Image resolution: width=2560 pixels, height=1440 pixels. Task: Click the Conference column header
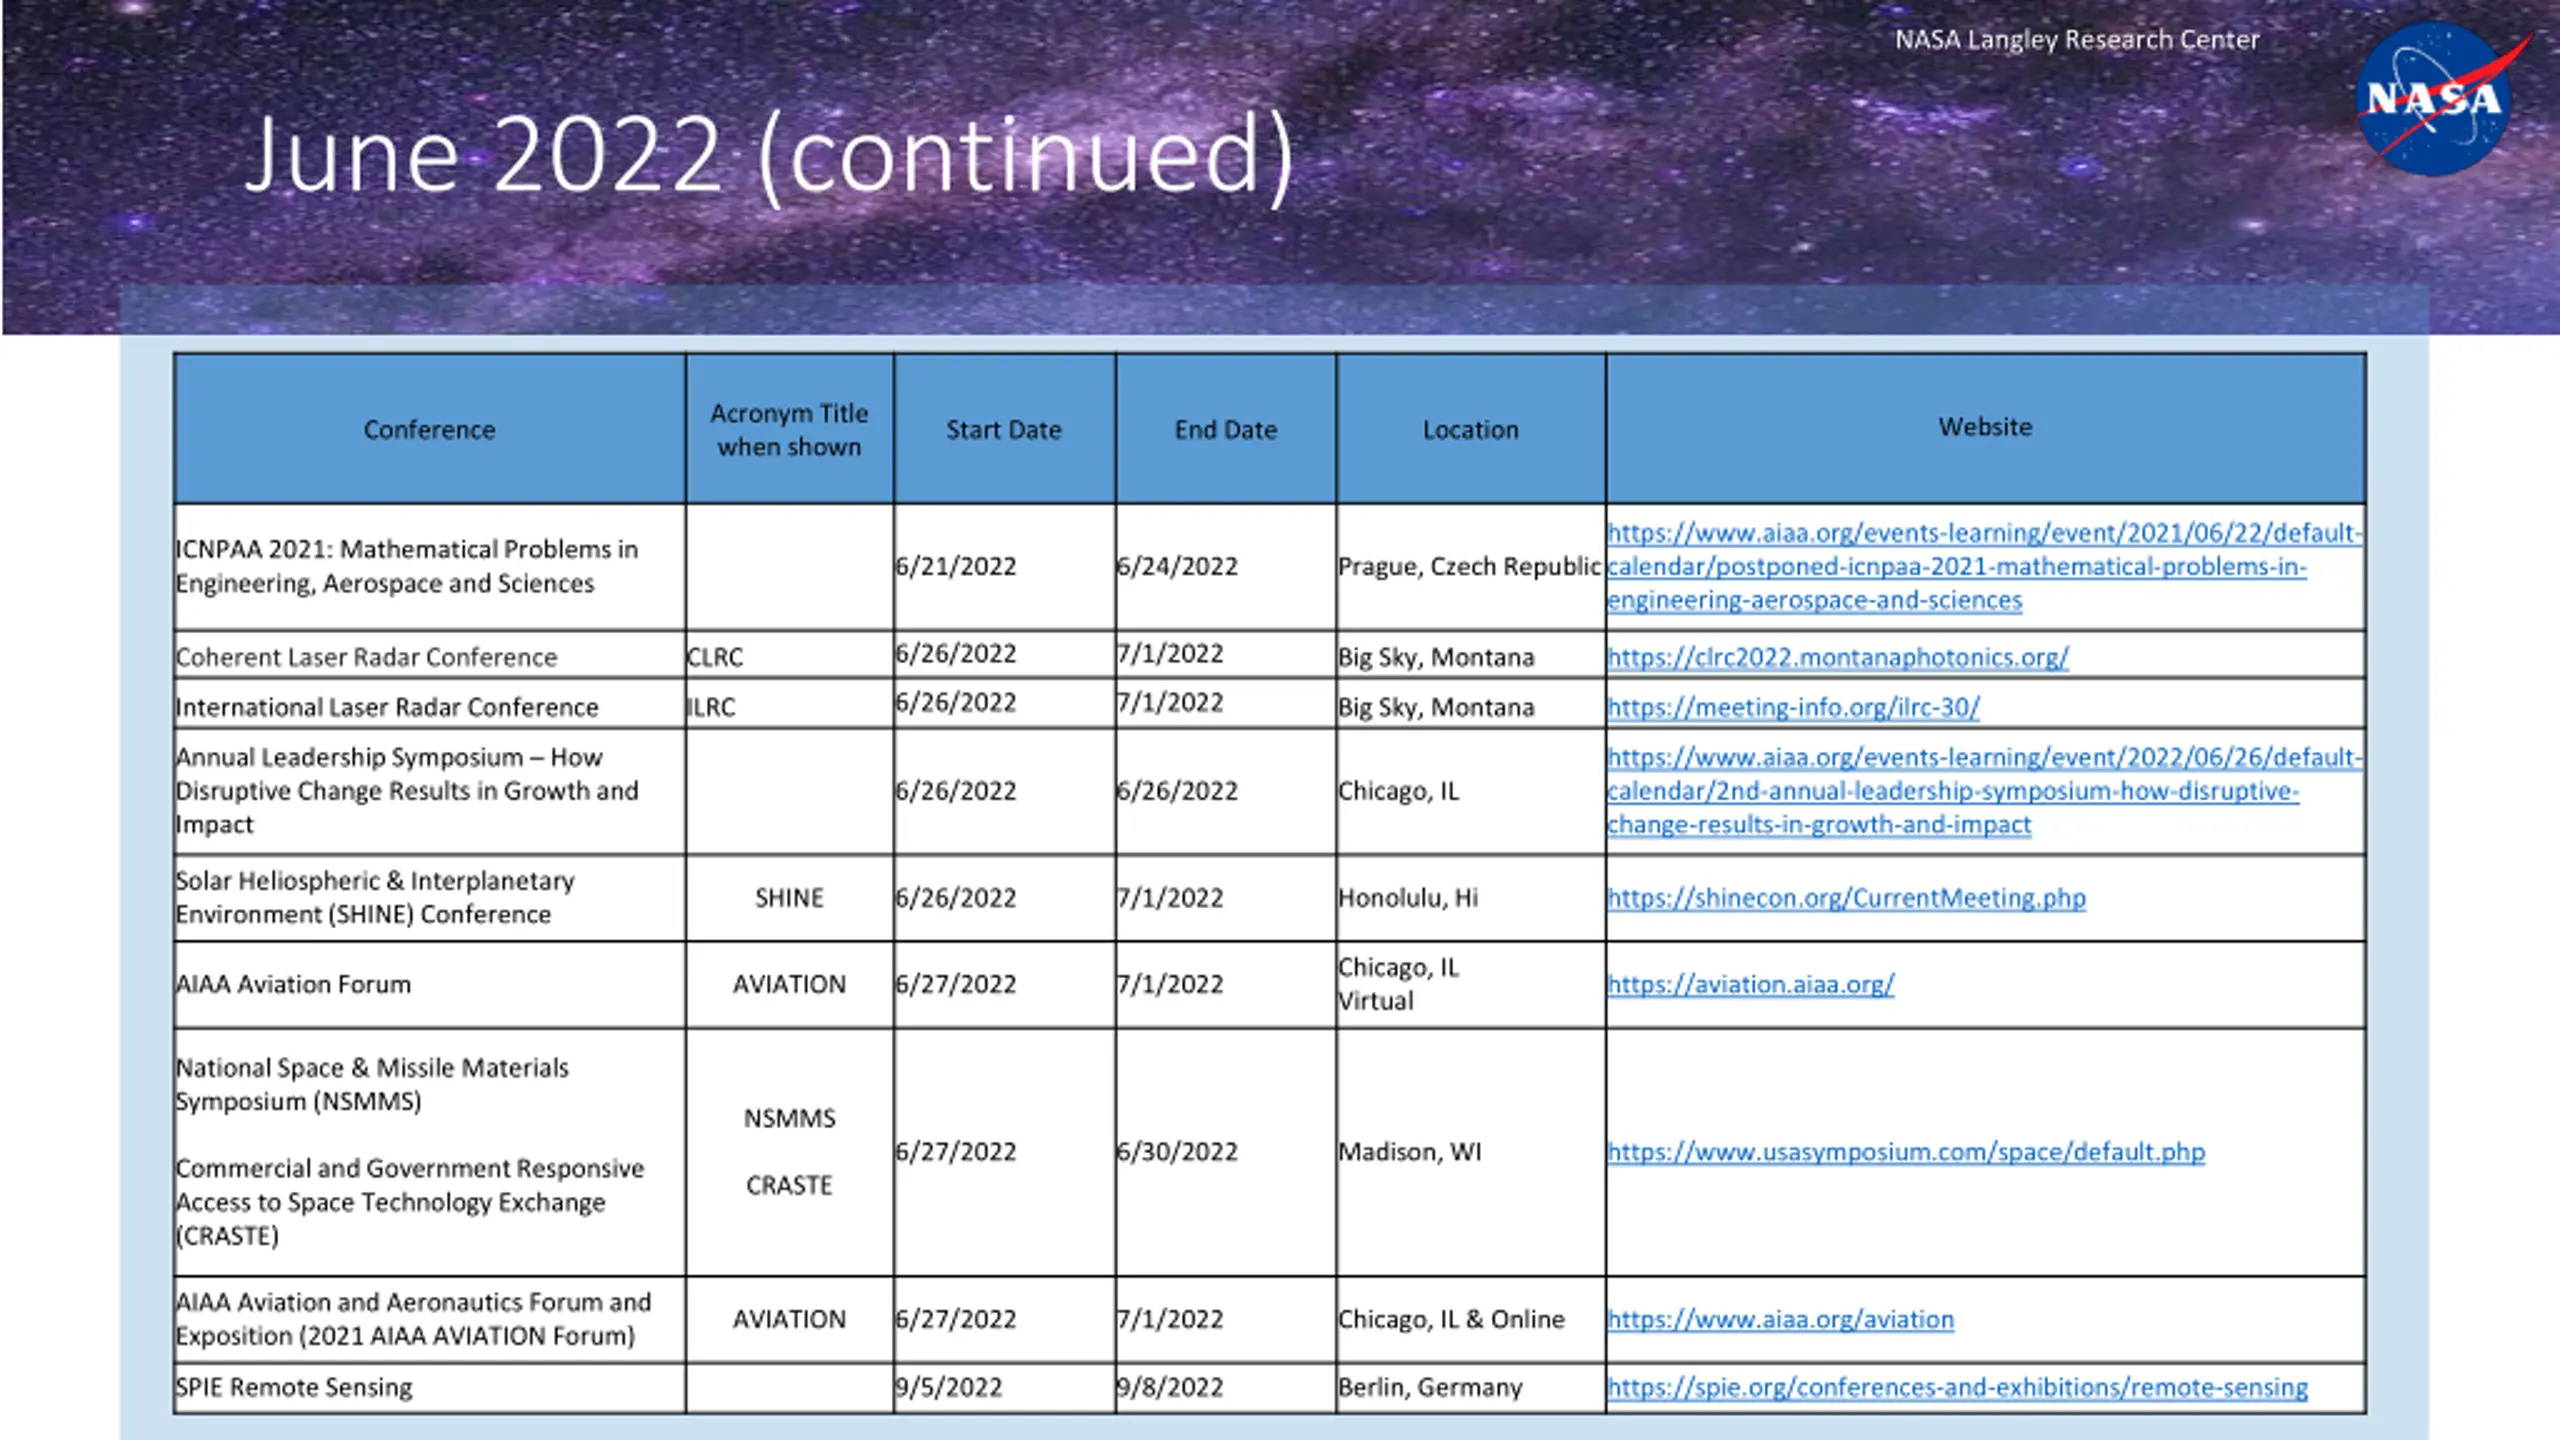click(x=429, y=429)
